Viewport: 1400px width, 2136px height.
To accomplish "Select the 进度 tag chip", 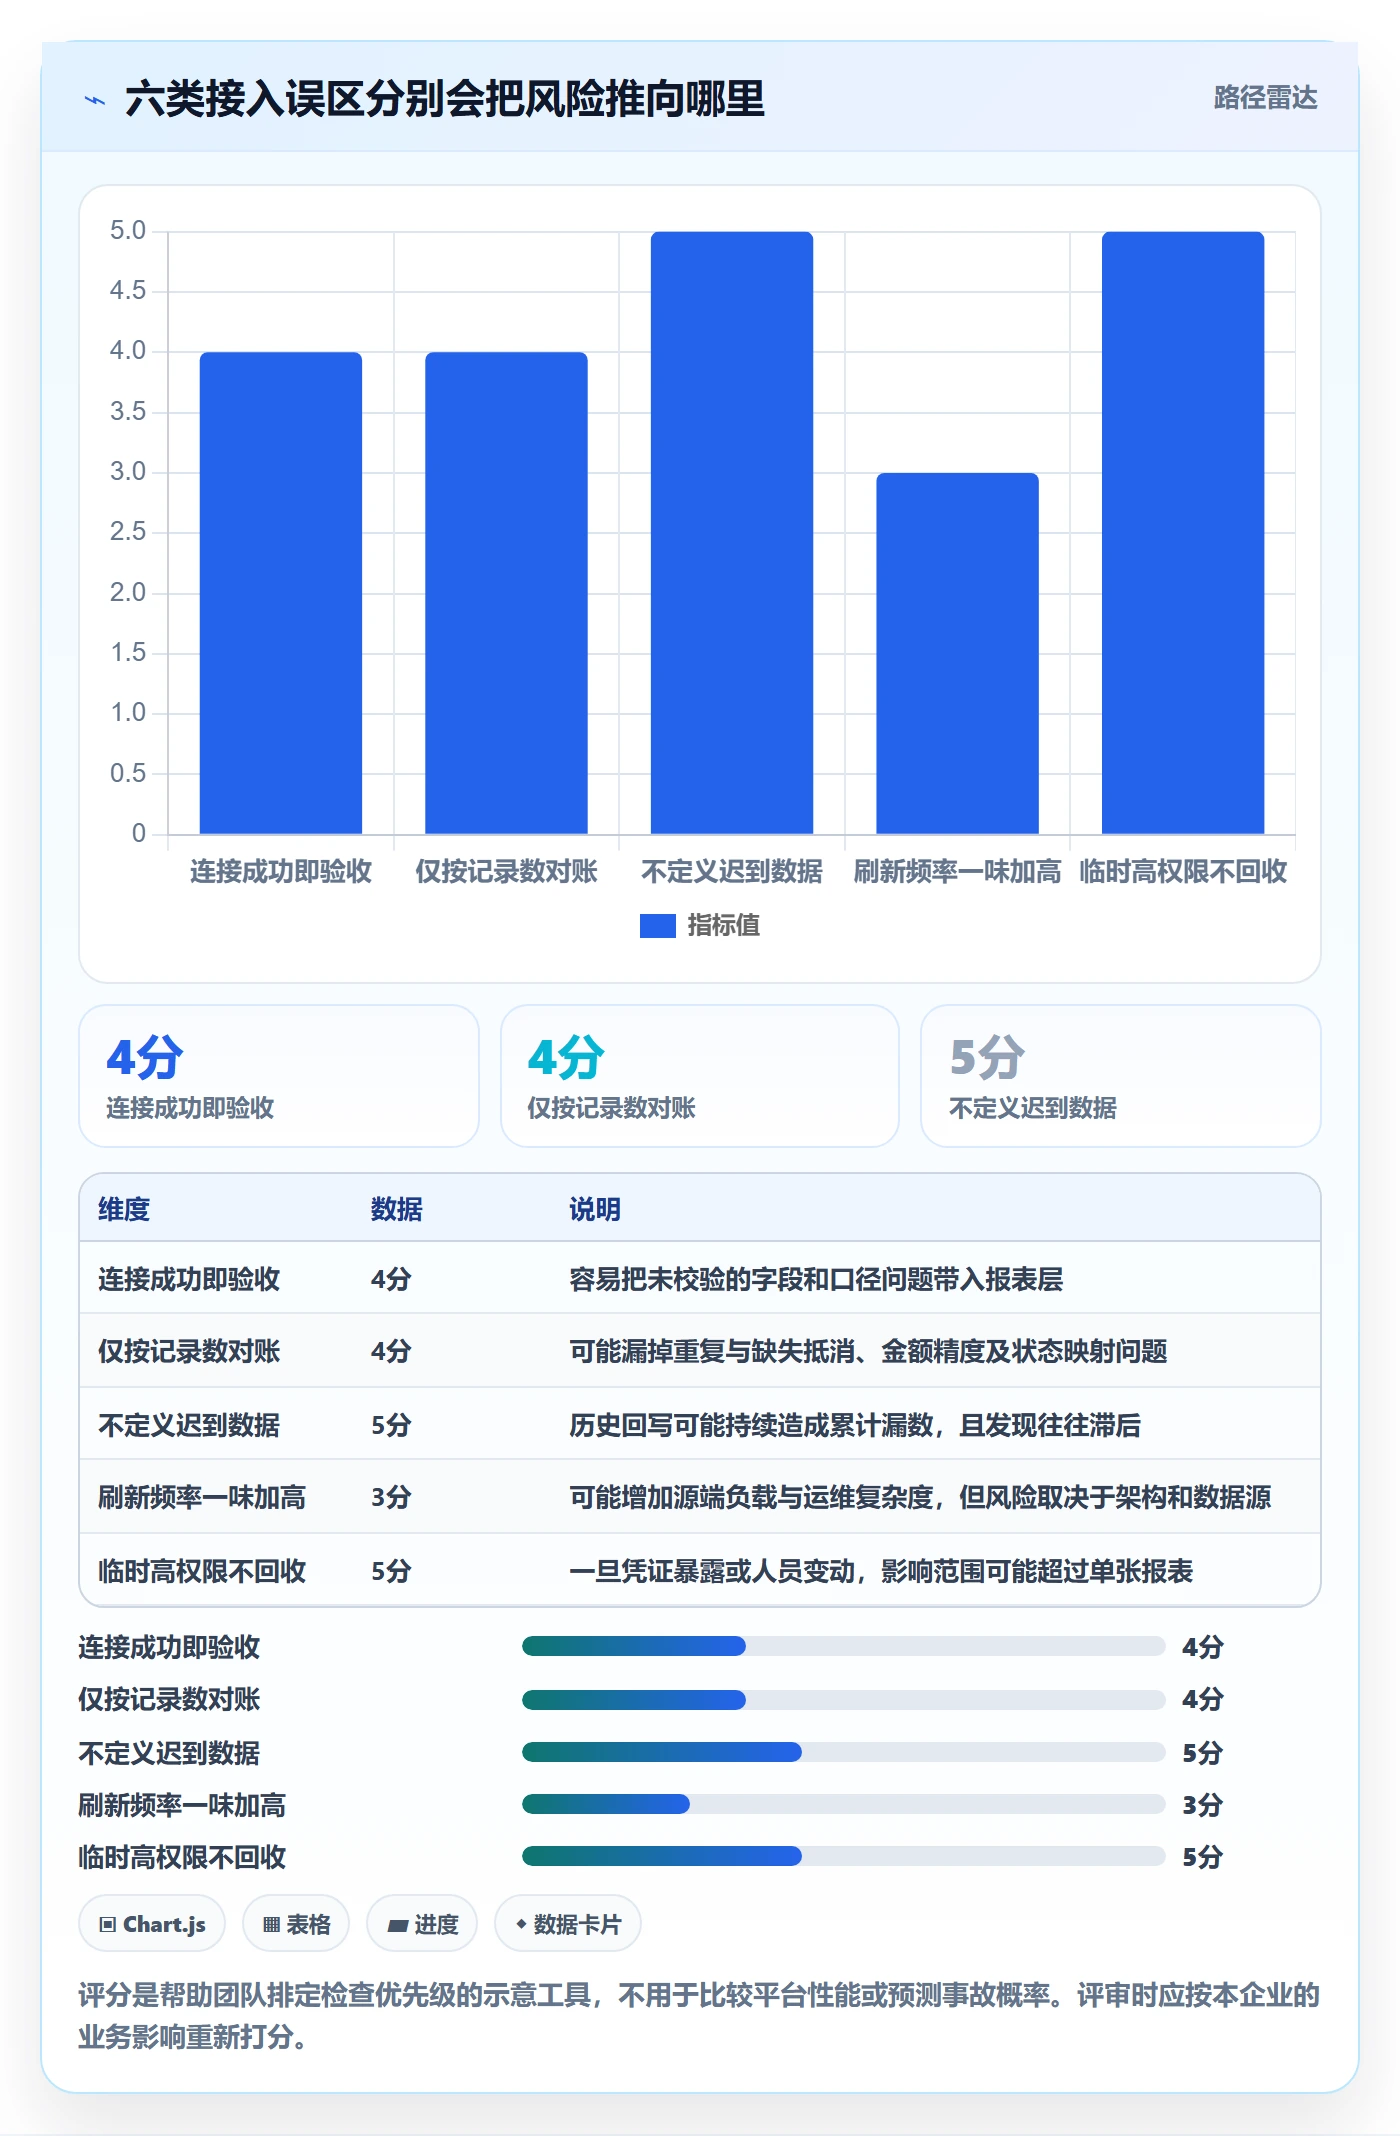I will click(x=422, y=1924).
